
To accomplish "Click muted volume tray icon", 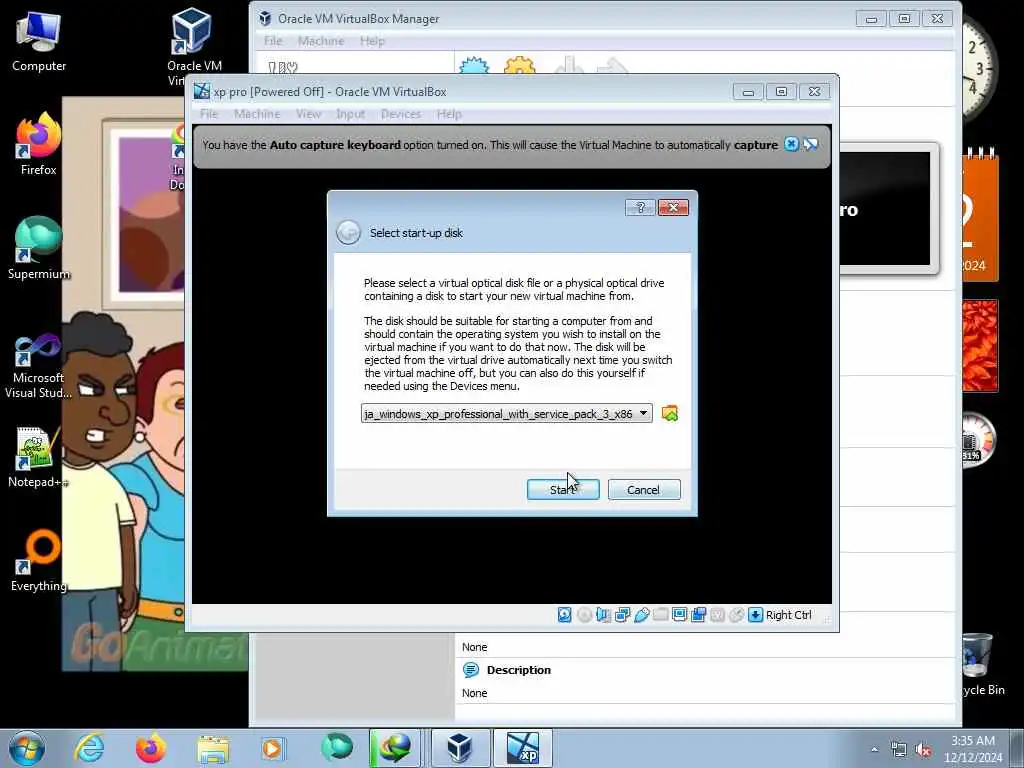I will pyautogui.click(x=923, y=750).
